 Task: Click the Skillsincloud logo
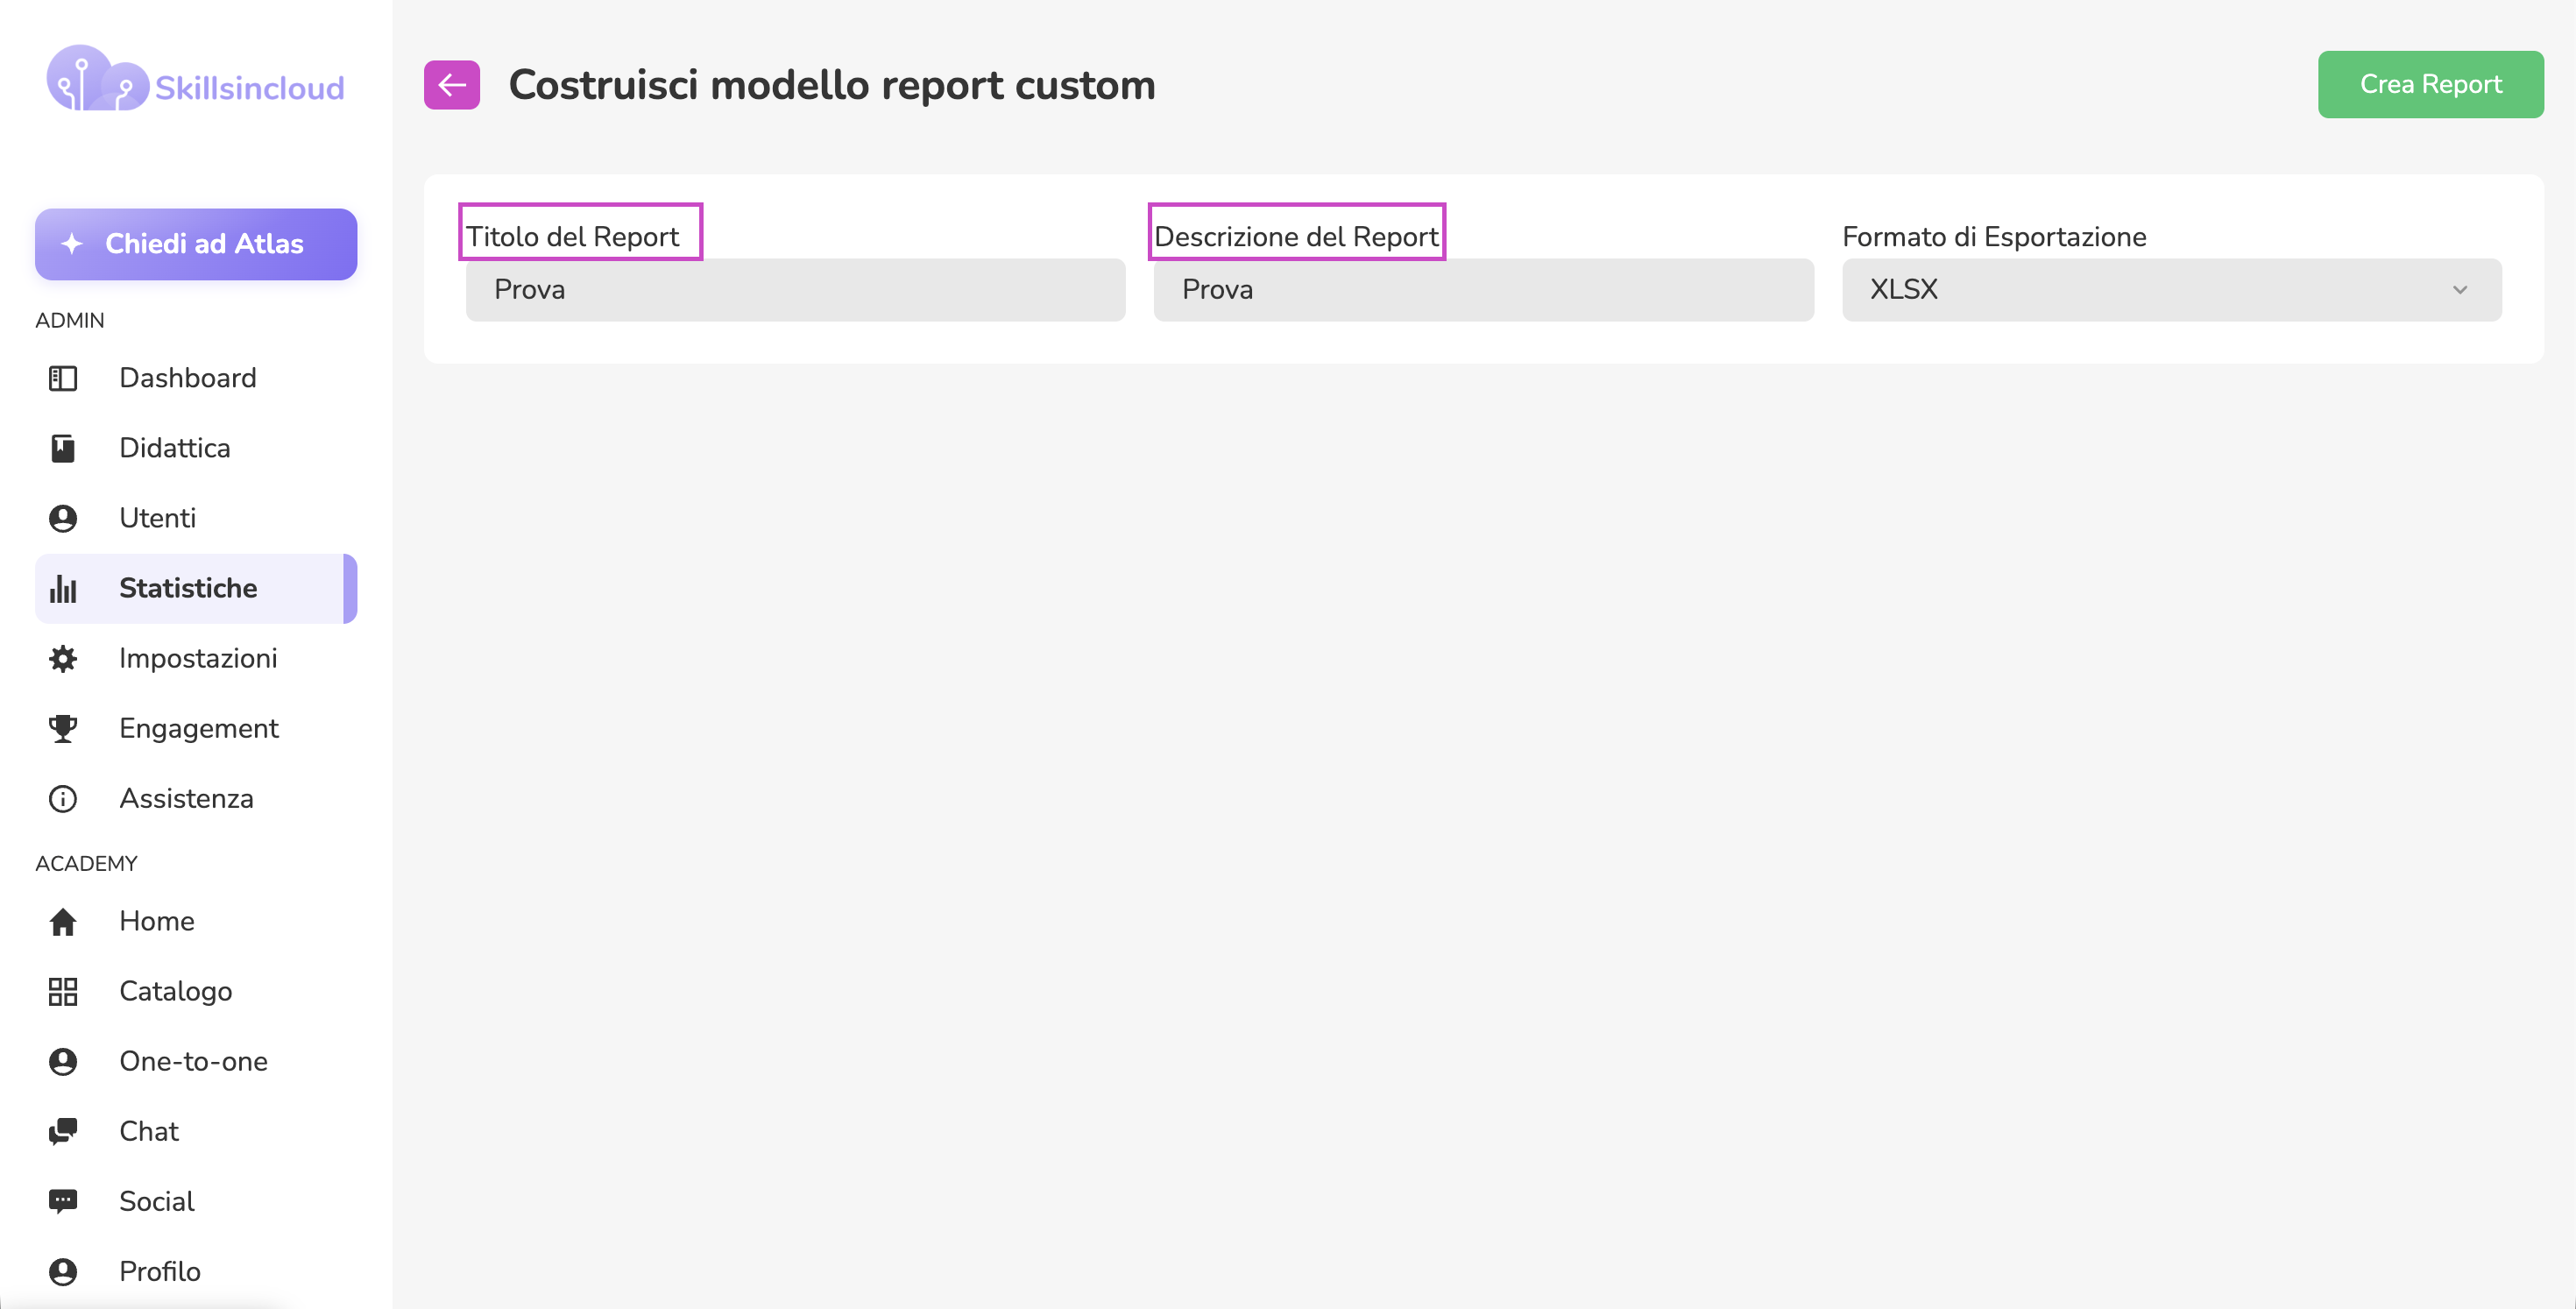coord(196,80)
